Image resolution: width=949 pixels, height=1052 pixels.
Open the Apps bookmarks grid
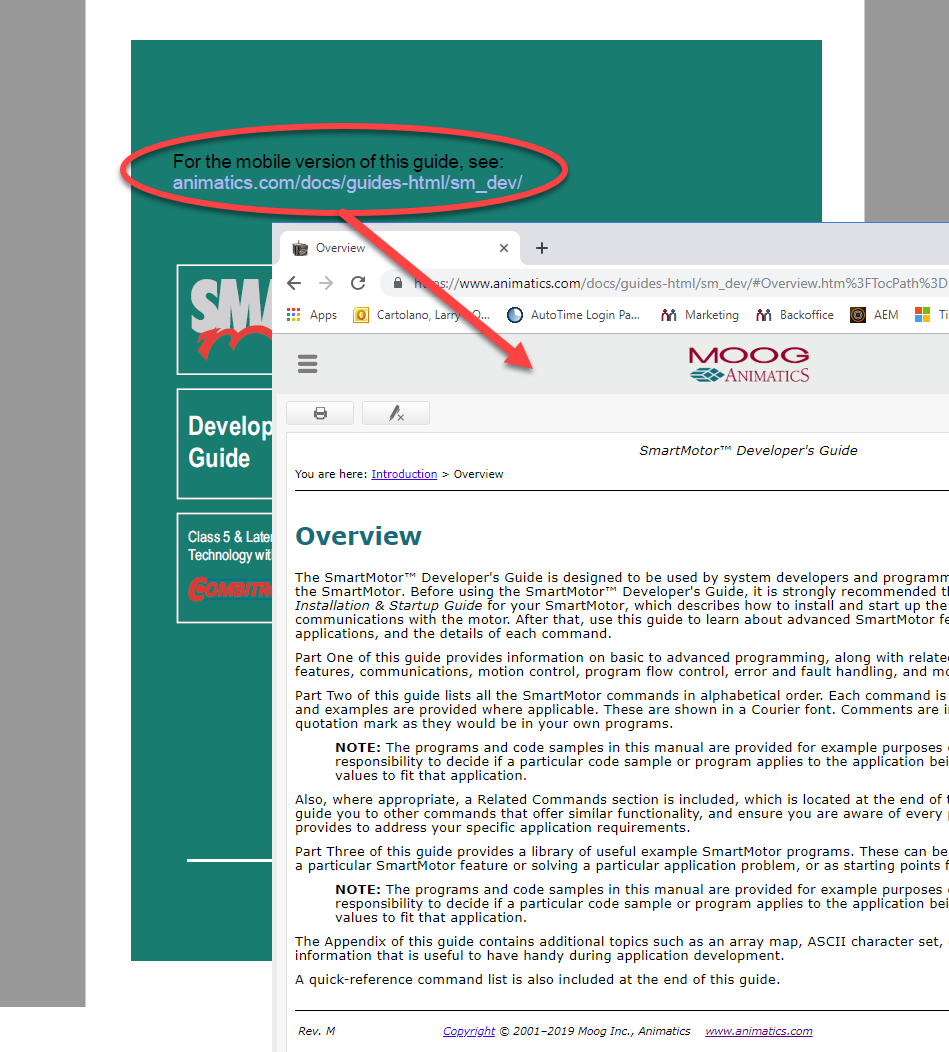(x=312, y=315)
